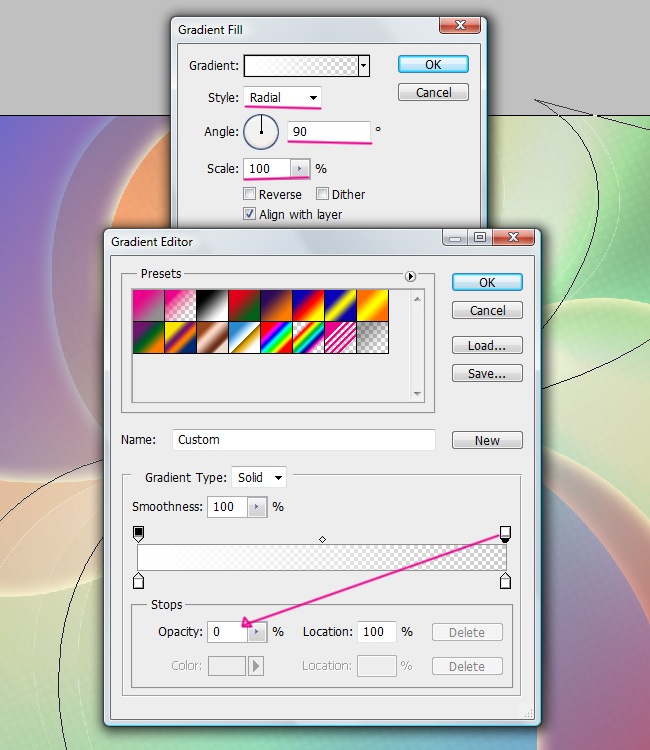
Task: Open the Style dropdown set to Radial
Action: pos(283,97)
